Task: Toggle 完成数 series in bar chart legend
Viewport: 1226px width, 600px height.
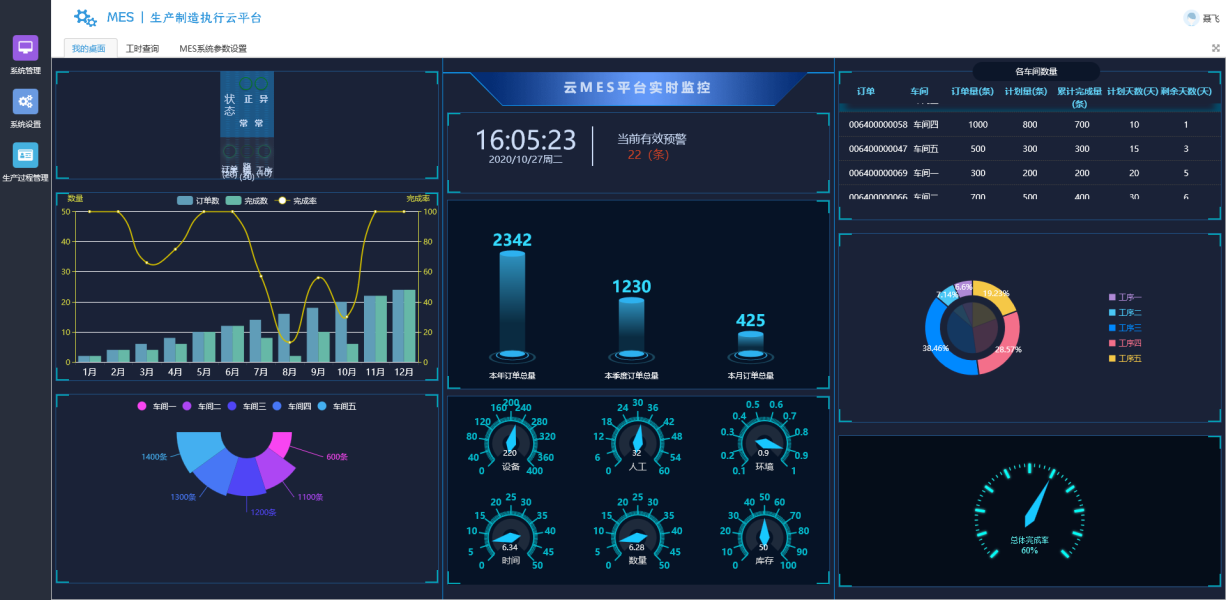Action: (x=239, y=201)
